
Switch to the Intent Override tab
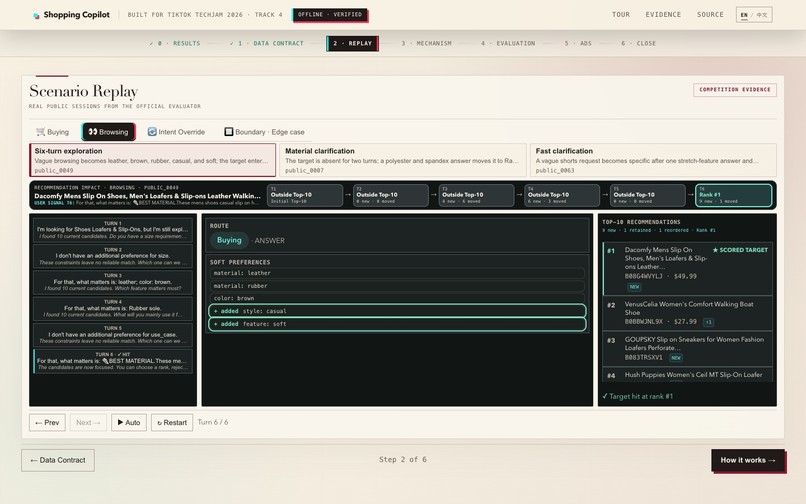176,132
